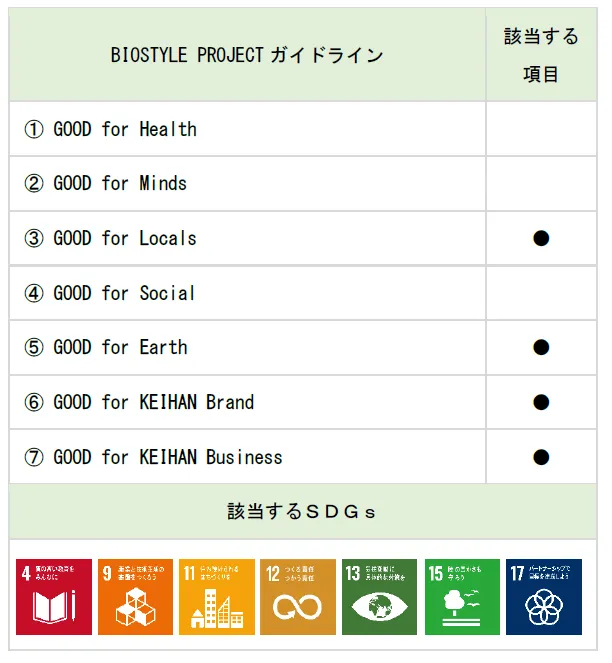Click the SDG 13 climate action icon
Screen dimensions: 612x663
pyautogui.click(x=380, y=597)
